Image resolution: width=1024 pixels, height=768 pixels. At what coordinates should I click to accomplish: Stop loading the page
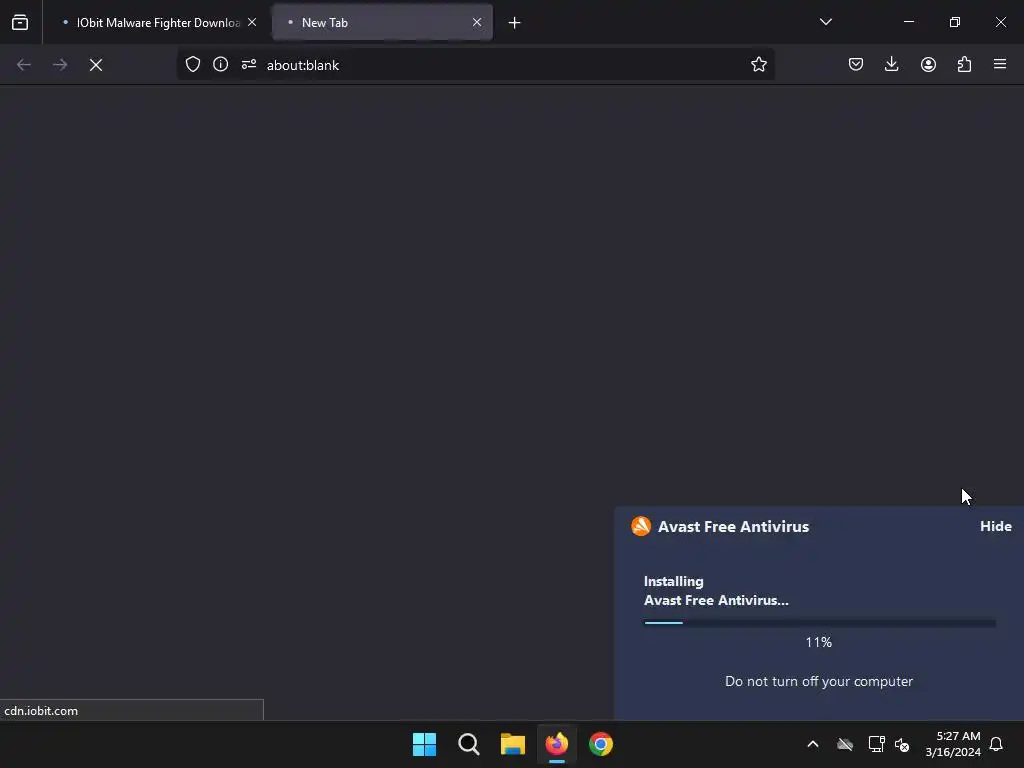pos(96,65)
